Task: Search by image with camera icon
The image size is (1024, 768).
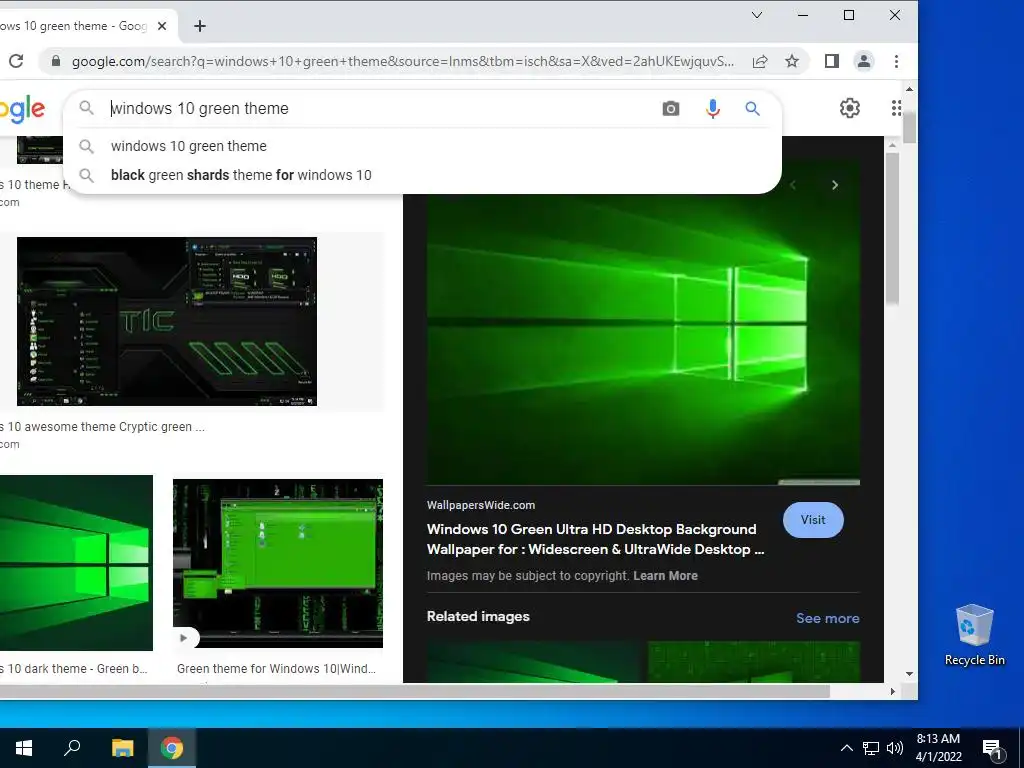Action: (x=671, y=108)
